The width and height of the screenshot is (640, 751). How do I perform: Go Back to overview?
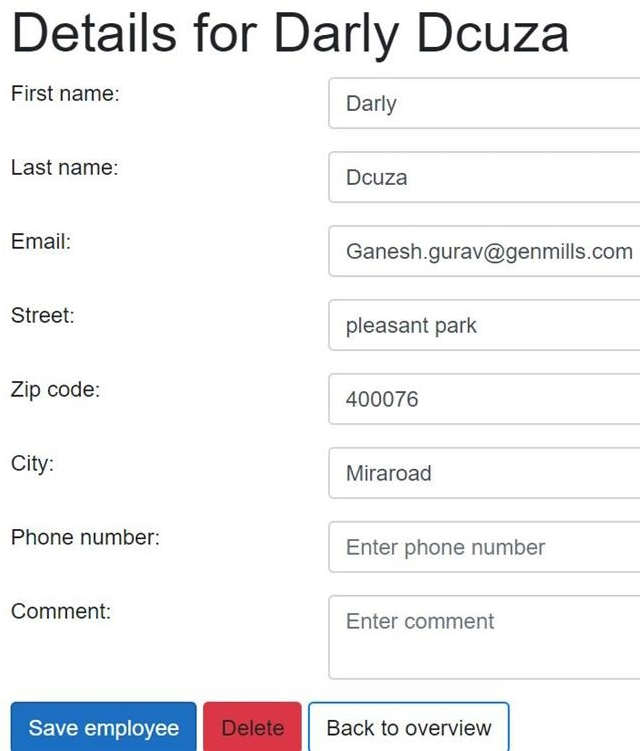point(408,728)
